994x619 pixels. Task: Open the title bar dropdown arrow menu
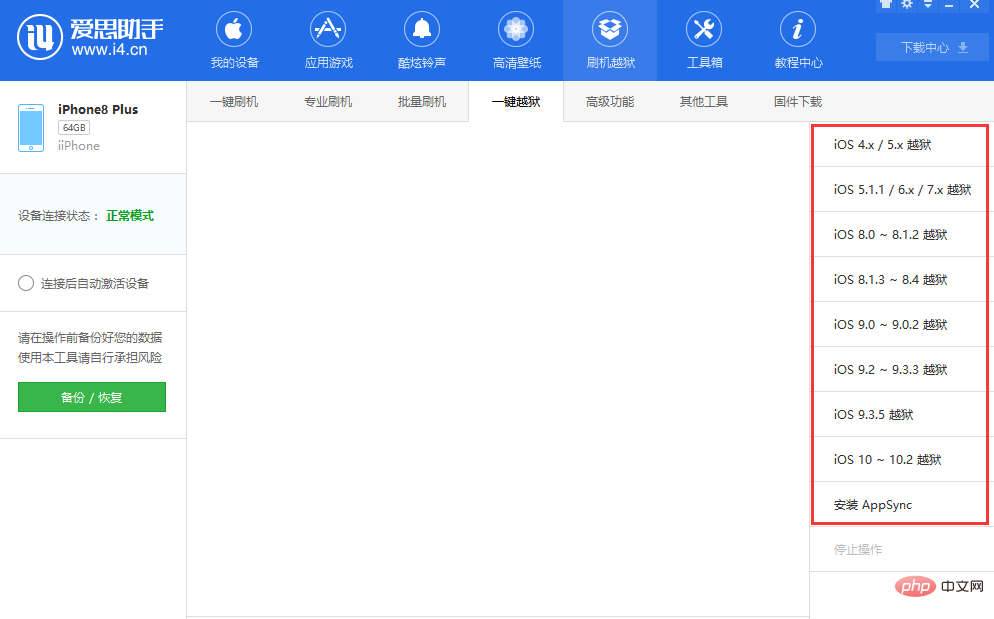click(x=928, y=4)
